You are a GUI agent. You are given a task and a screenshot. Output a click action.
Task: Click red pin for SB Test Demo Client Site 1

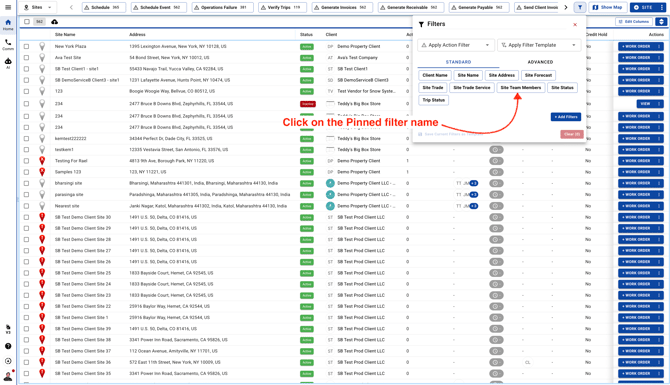(42, 317)
